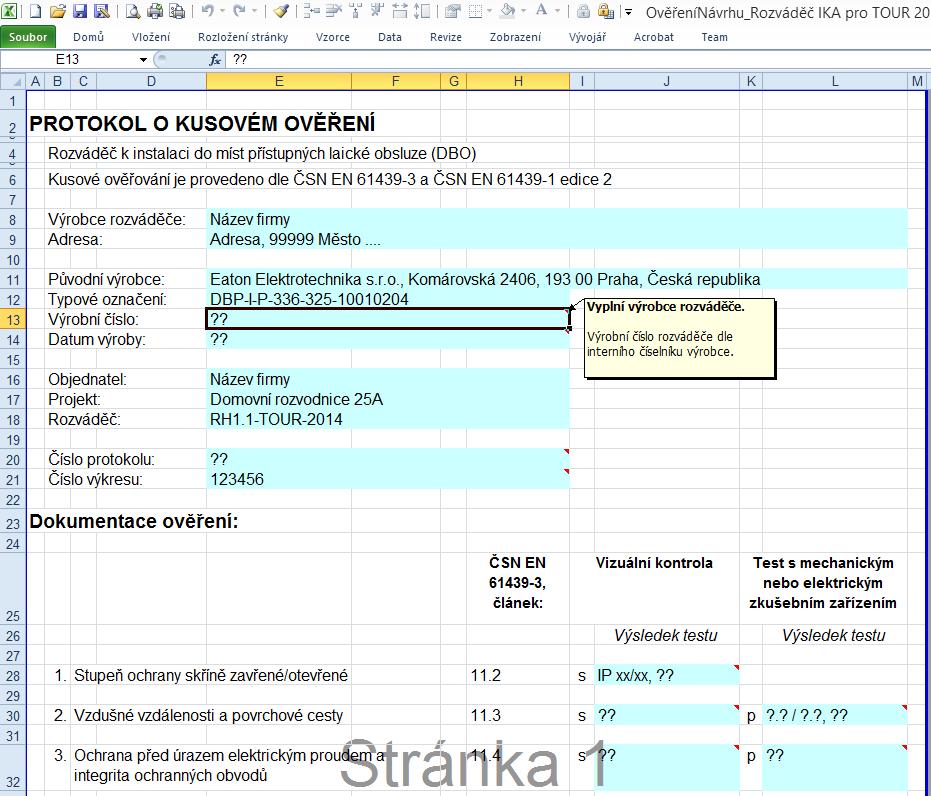Apply the Fill Color paint bucket

pyautogui.click(x=508, y=11)
